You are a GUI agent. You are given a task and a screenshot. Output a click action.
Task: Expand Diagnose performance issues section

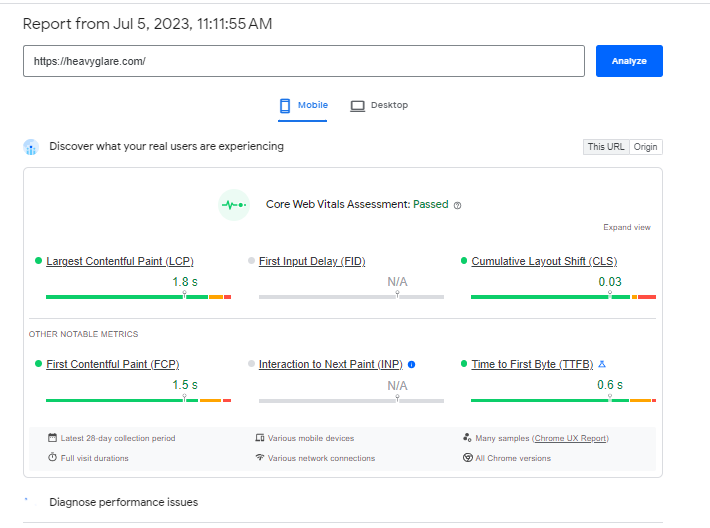tap(123, 502)
